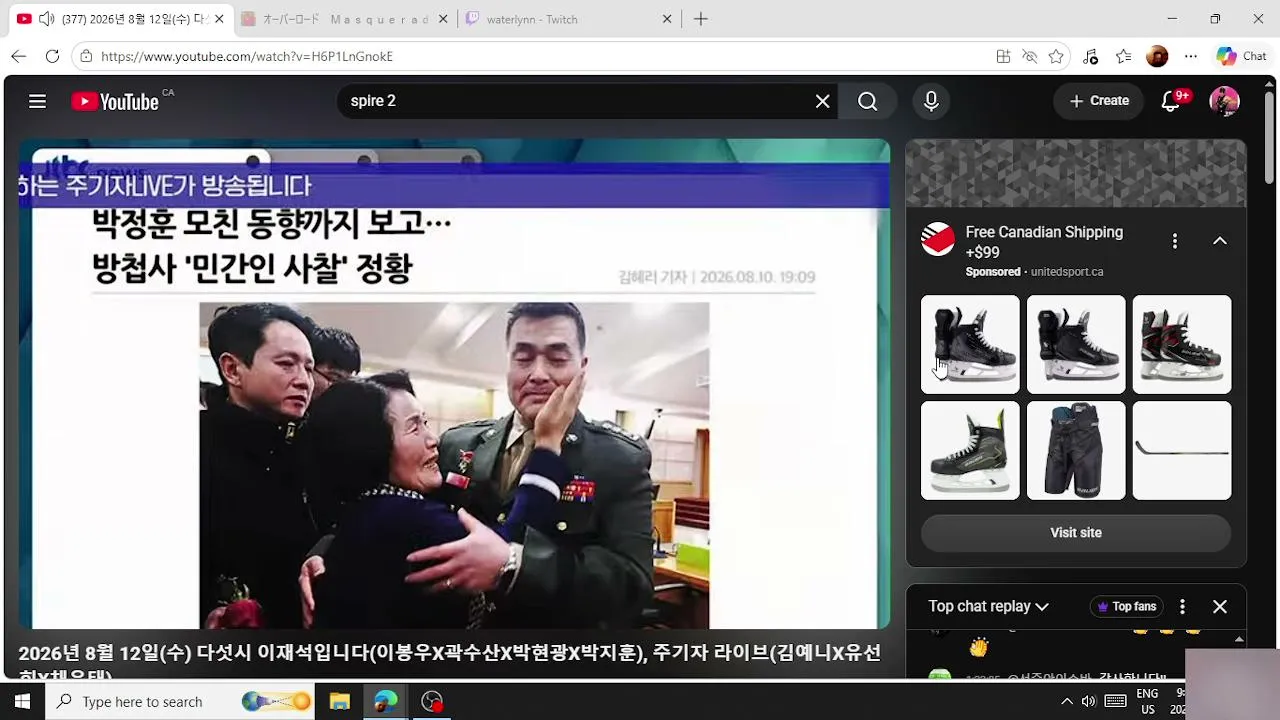Add this page to favorites star
Screen dimensions: 1280x720
(x=1056, y=56)
